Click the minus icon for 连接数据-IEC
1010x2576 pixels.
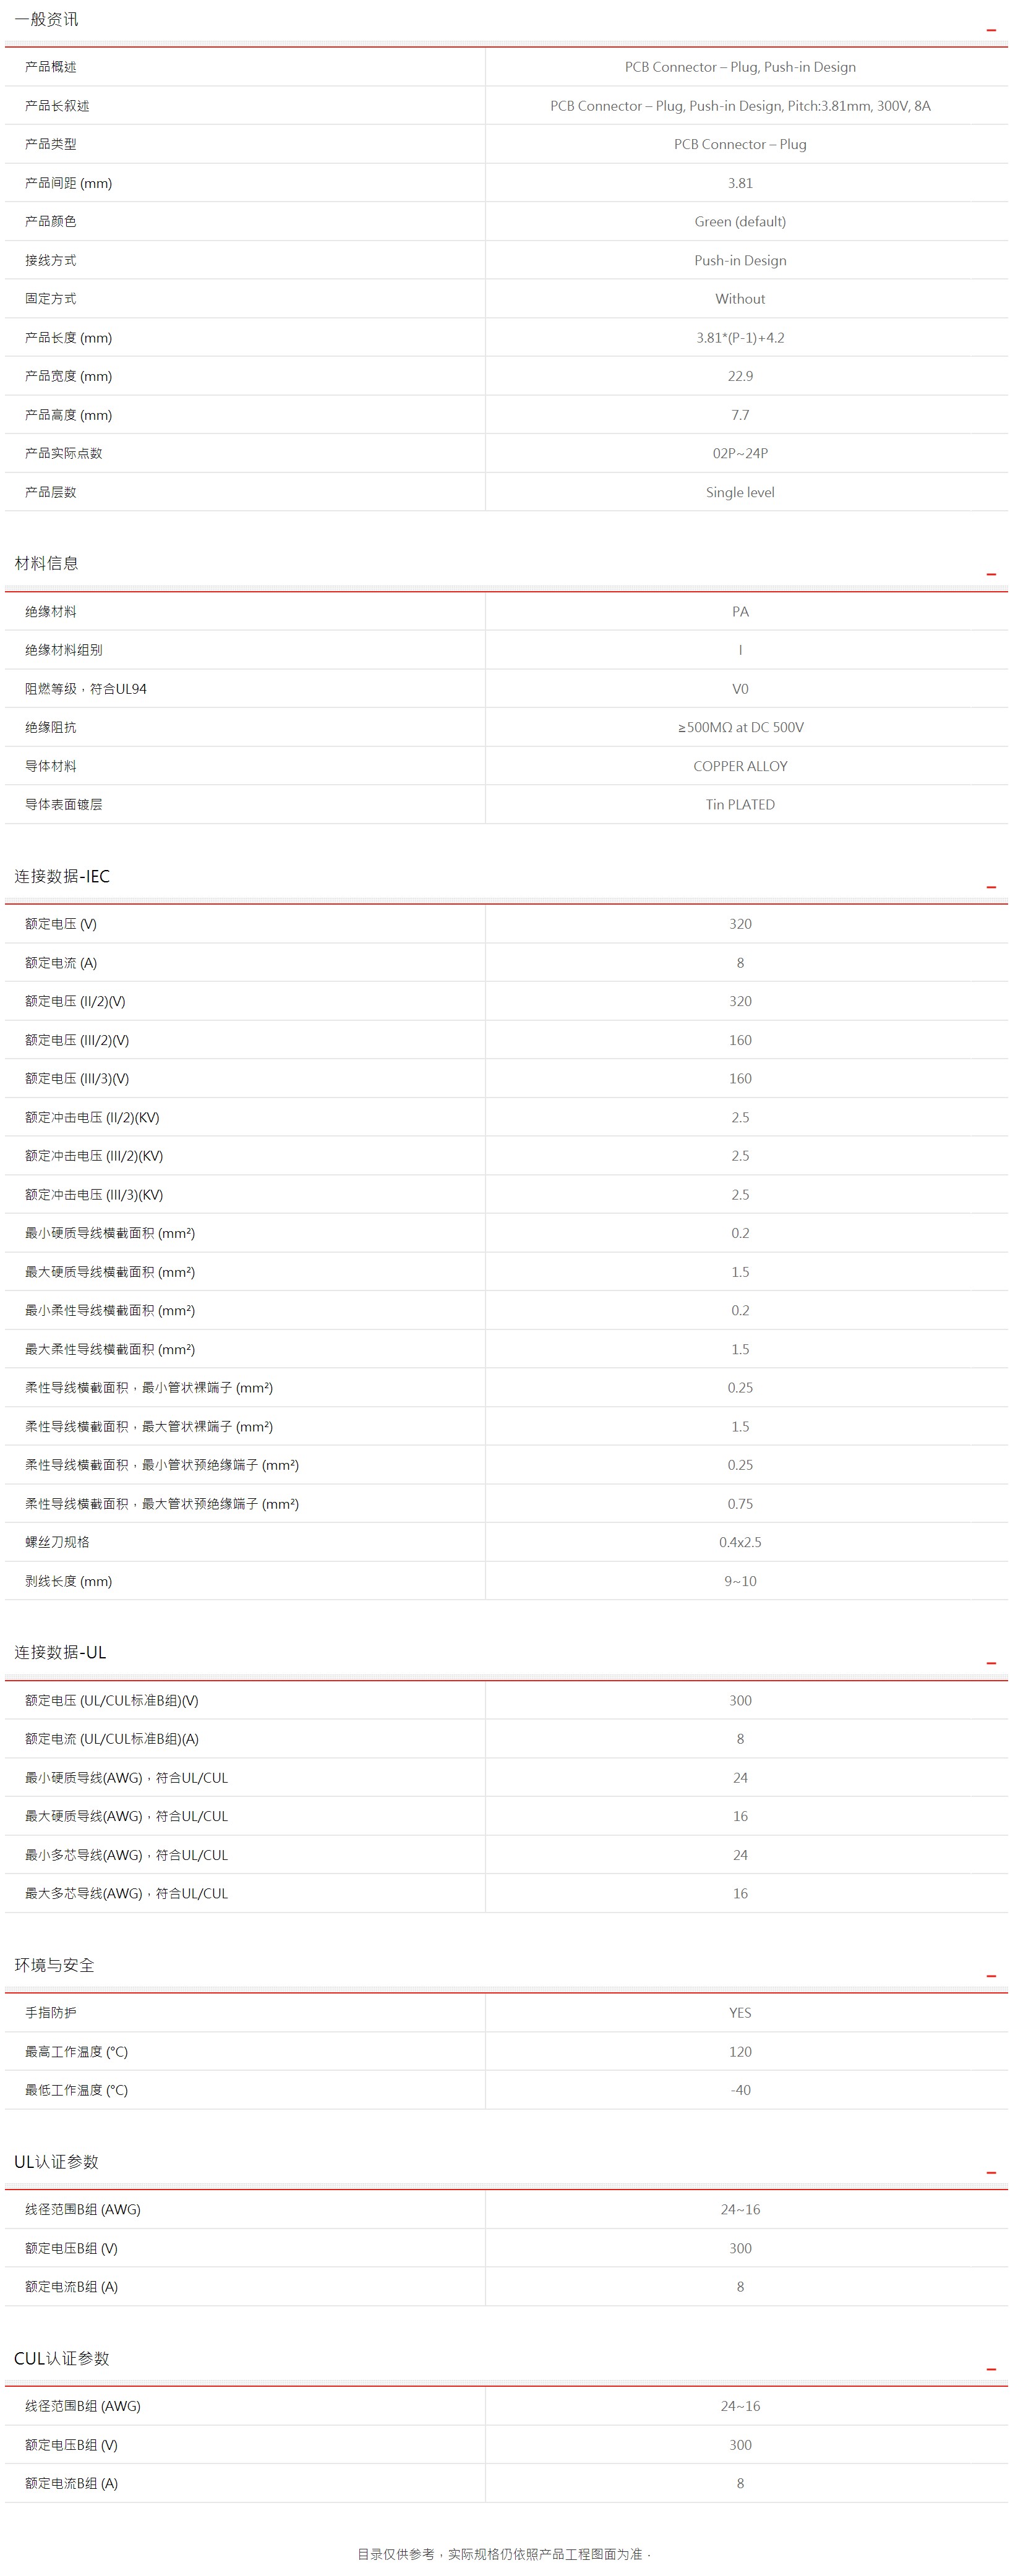pyautogui.click(x=991, y=887)
